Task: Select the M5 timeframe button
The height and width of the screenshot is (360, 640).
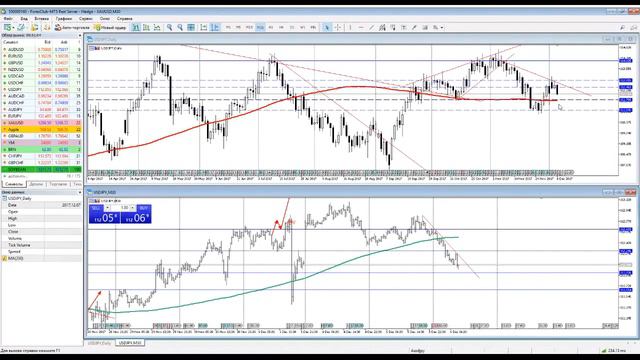Action: coord(239,27)
